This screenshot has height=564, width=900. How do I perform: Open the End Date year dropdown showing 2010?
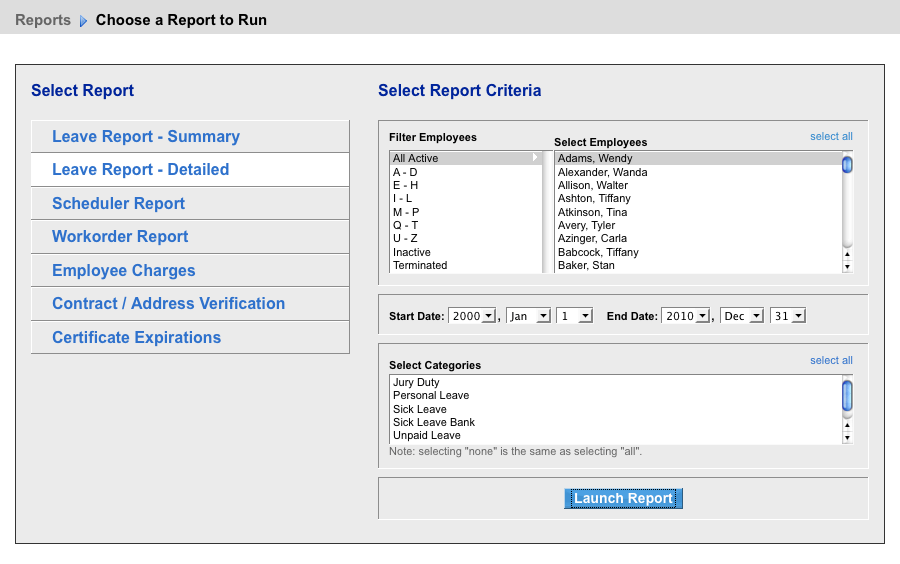tap(685, 316)
